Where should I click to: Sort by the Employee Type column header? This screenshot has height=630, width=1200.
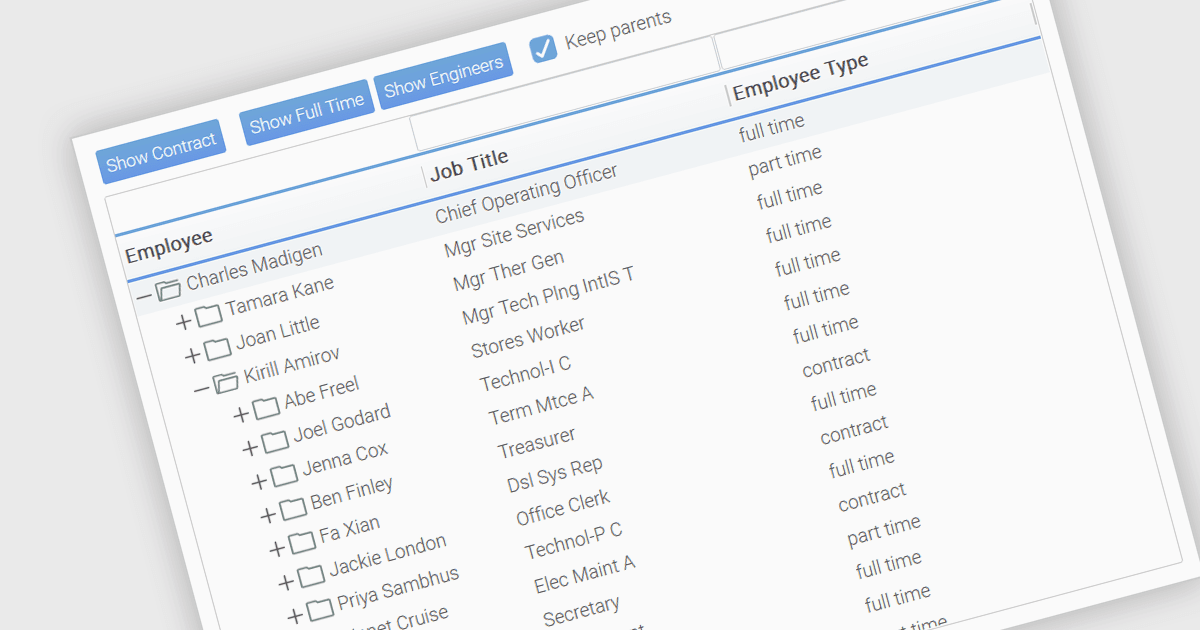pos(800,78)
